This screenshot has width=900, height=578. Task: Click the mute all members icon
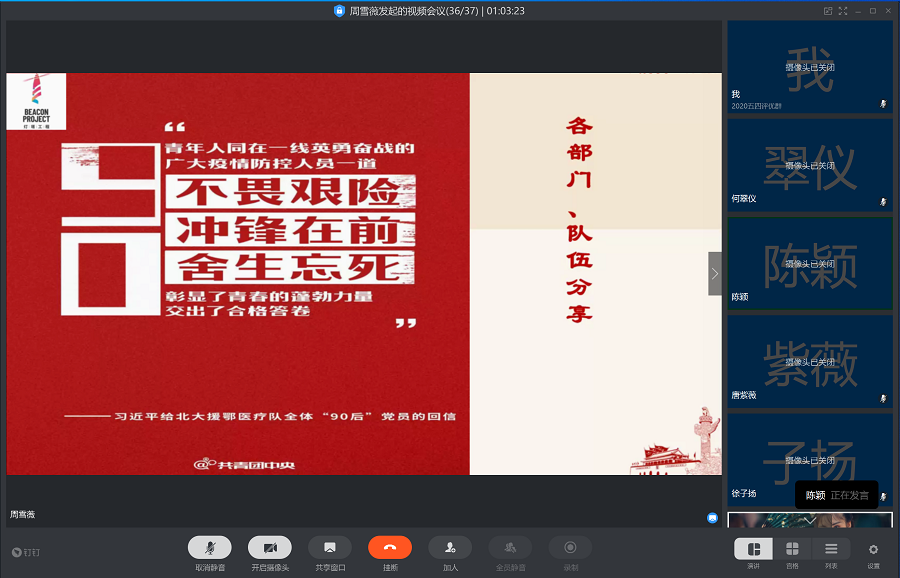[509, 548]
